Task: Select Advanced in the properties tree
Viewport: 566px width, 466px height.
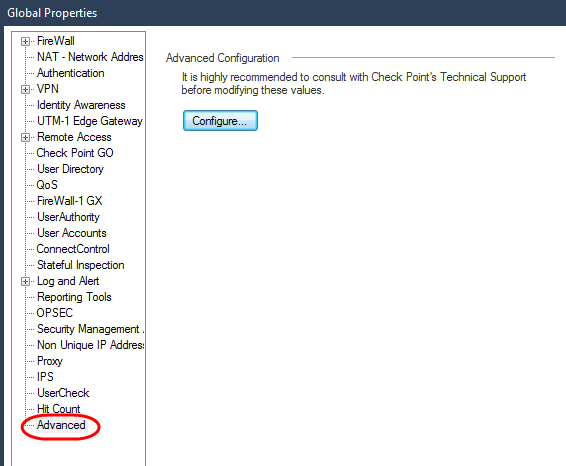Action: coord(61,425)
